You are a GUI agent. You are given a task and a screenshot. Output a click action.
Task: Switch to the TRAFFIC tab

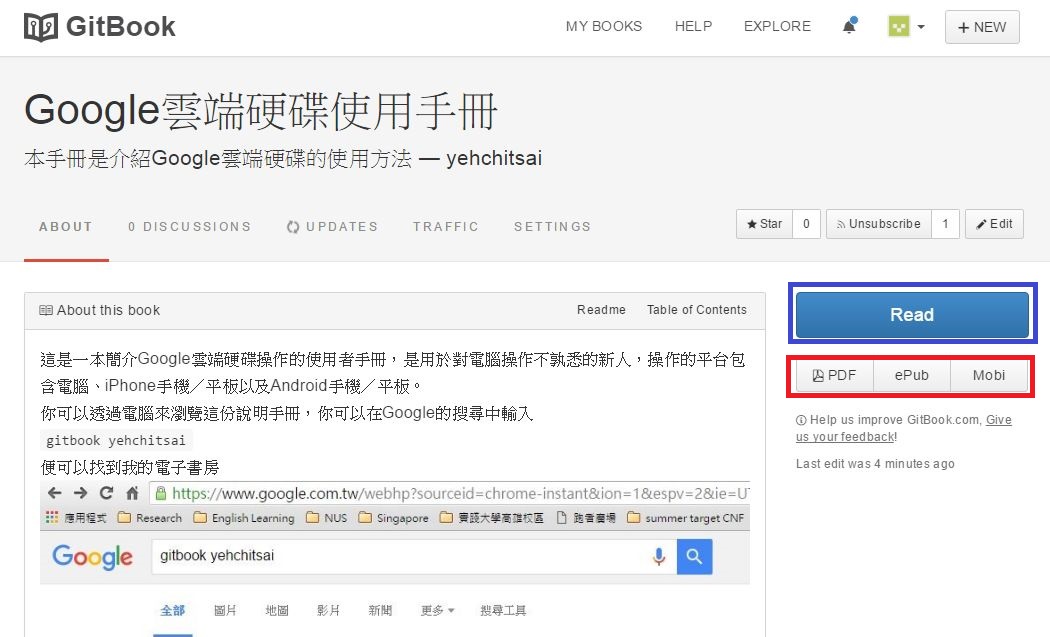(x=446, y=227)
